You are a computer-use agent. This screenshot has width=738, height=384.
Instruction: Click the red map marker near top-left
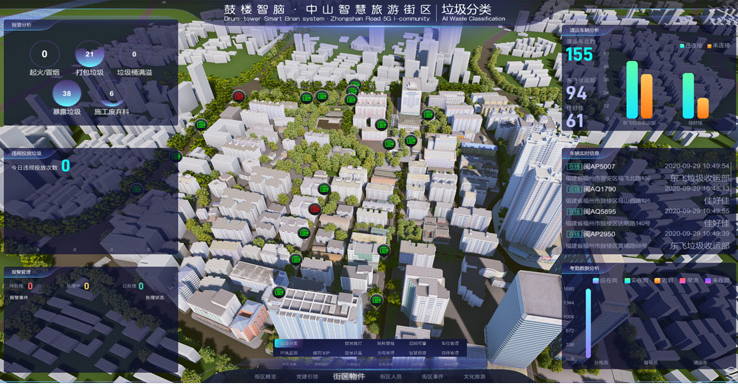tap(239, 96)
